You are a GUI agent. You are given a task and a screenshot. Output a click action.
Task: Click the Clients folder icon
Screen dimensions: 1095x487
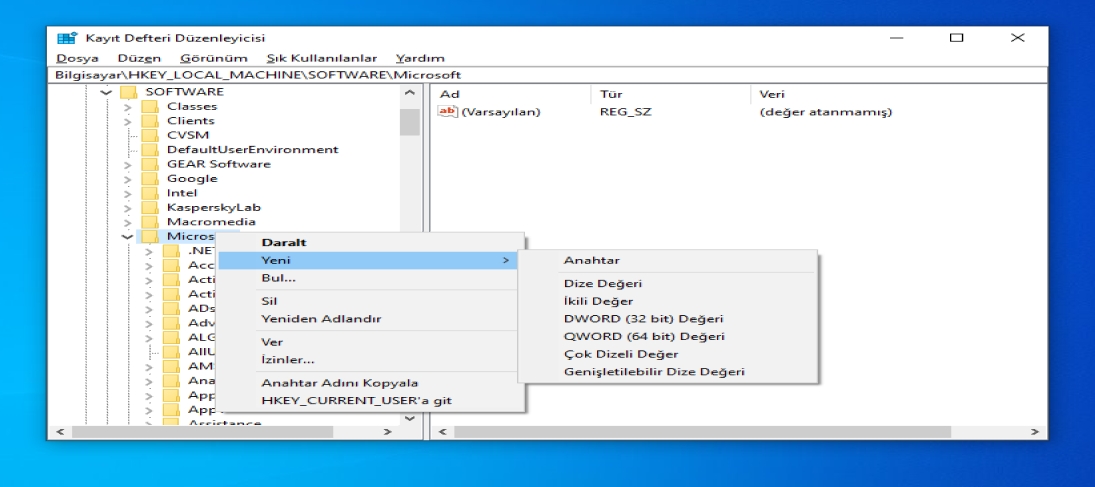149,120
